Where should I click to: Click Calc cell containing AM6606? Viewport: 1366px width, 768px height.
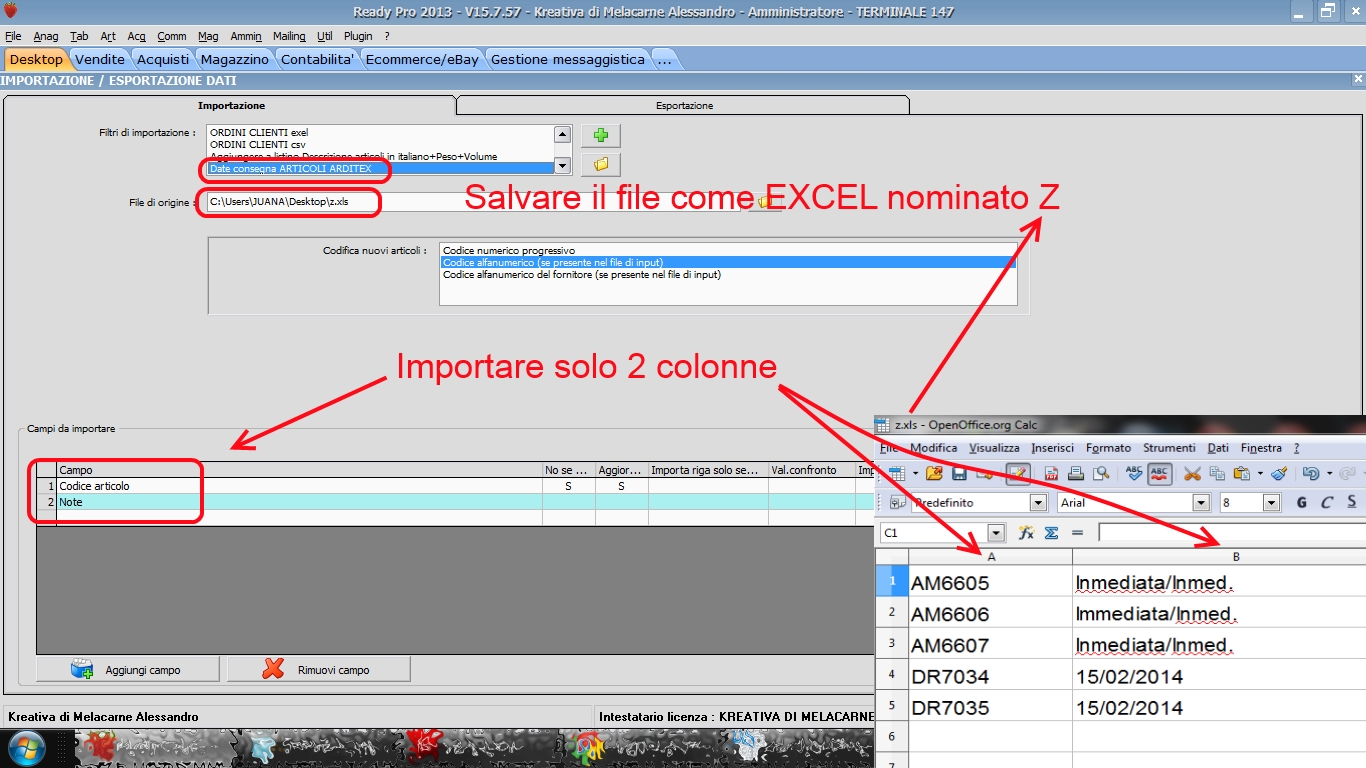[990, 613]
